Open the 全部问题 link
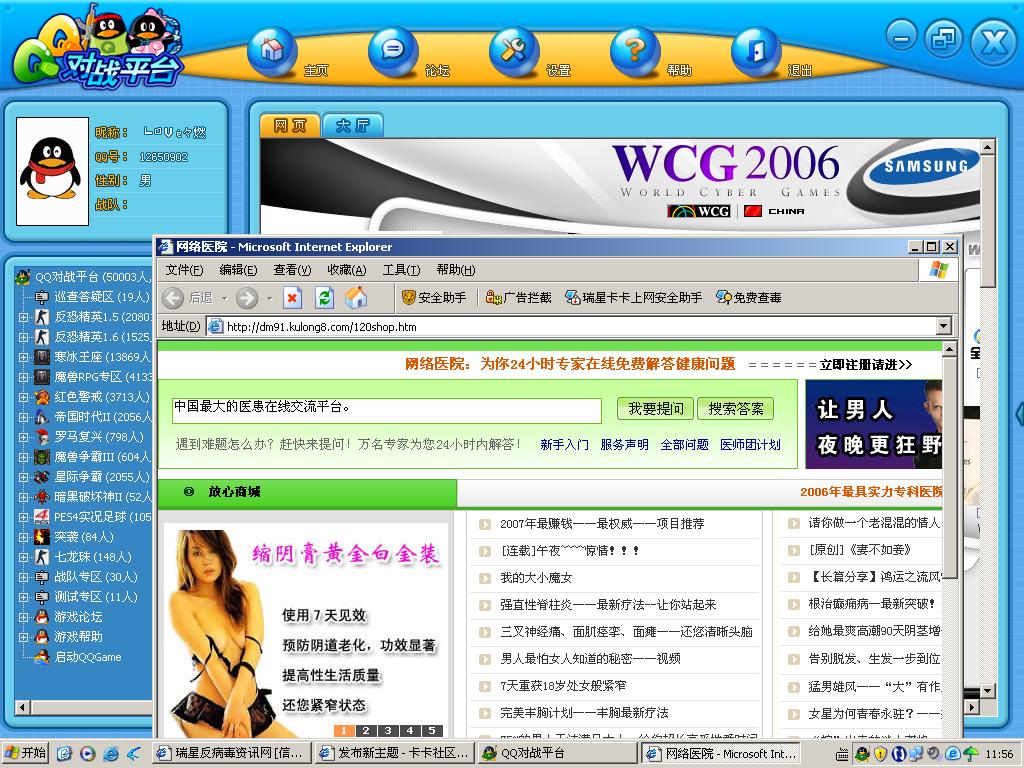The width and height of the screenshot is (1024, 768). click(684, 445)
